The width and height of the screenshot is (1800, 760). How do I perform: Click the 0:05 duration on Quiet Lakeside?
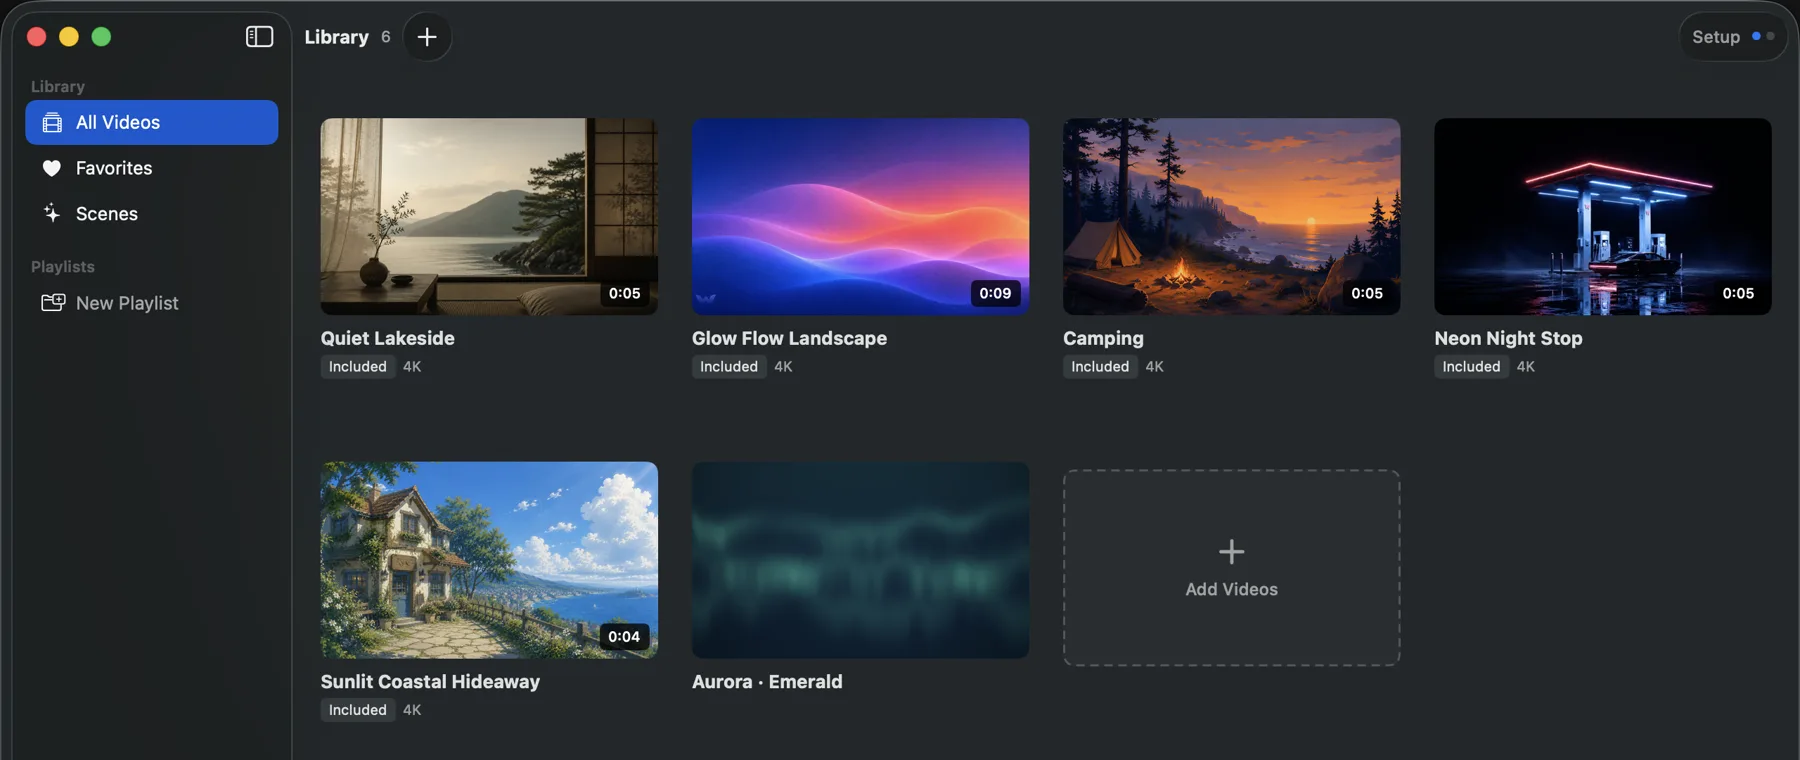624,293
